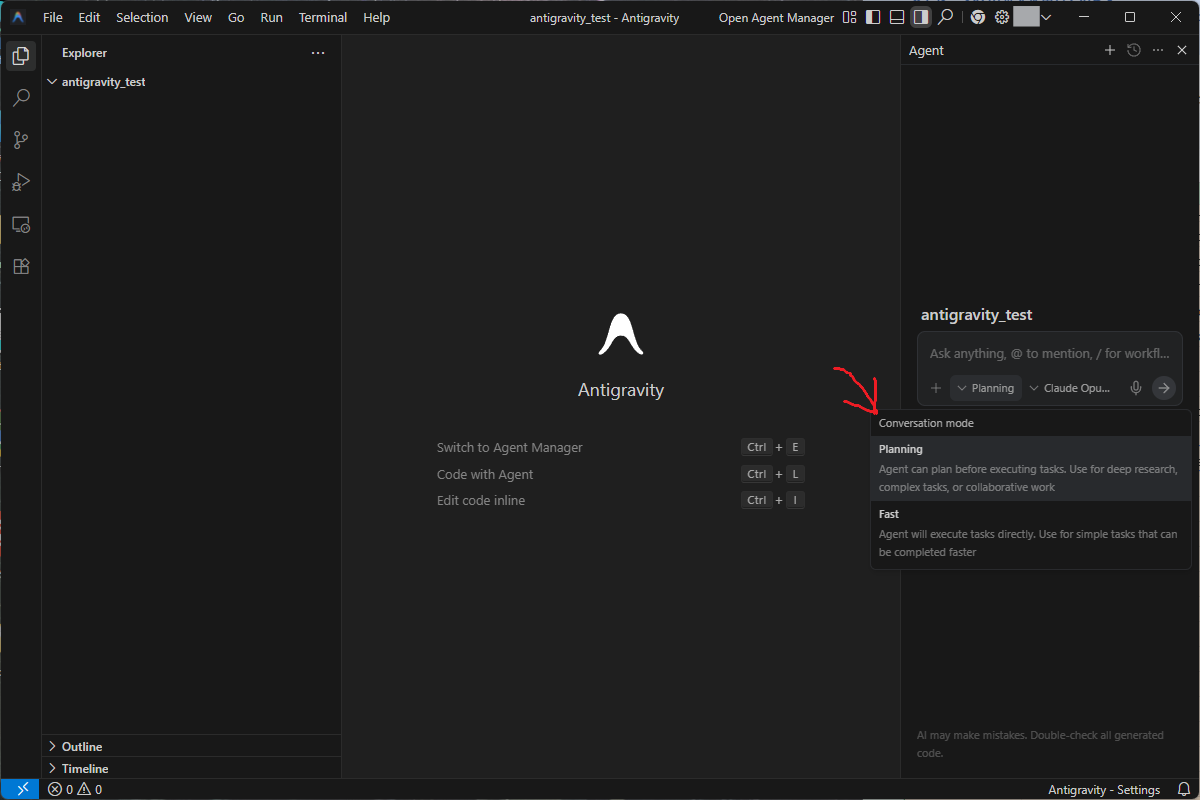The width and height of the screenshot is (1200, 800).
Task: Click Open Agent Manager button
Action: [x=776, y=18]
